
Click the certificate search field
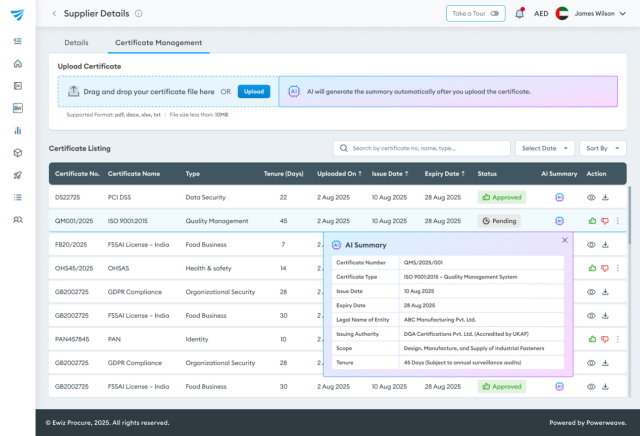(422, 148)
